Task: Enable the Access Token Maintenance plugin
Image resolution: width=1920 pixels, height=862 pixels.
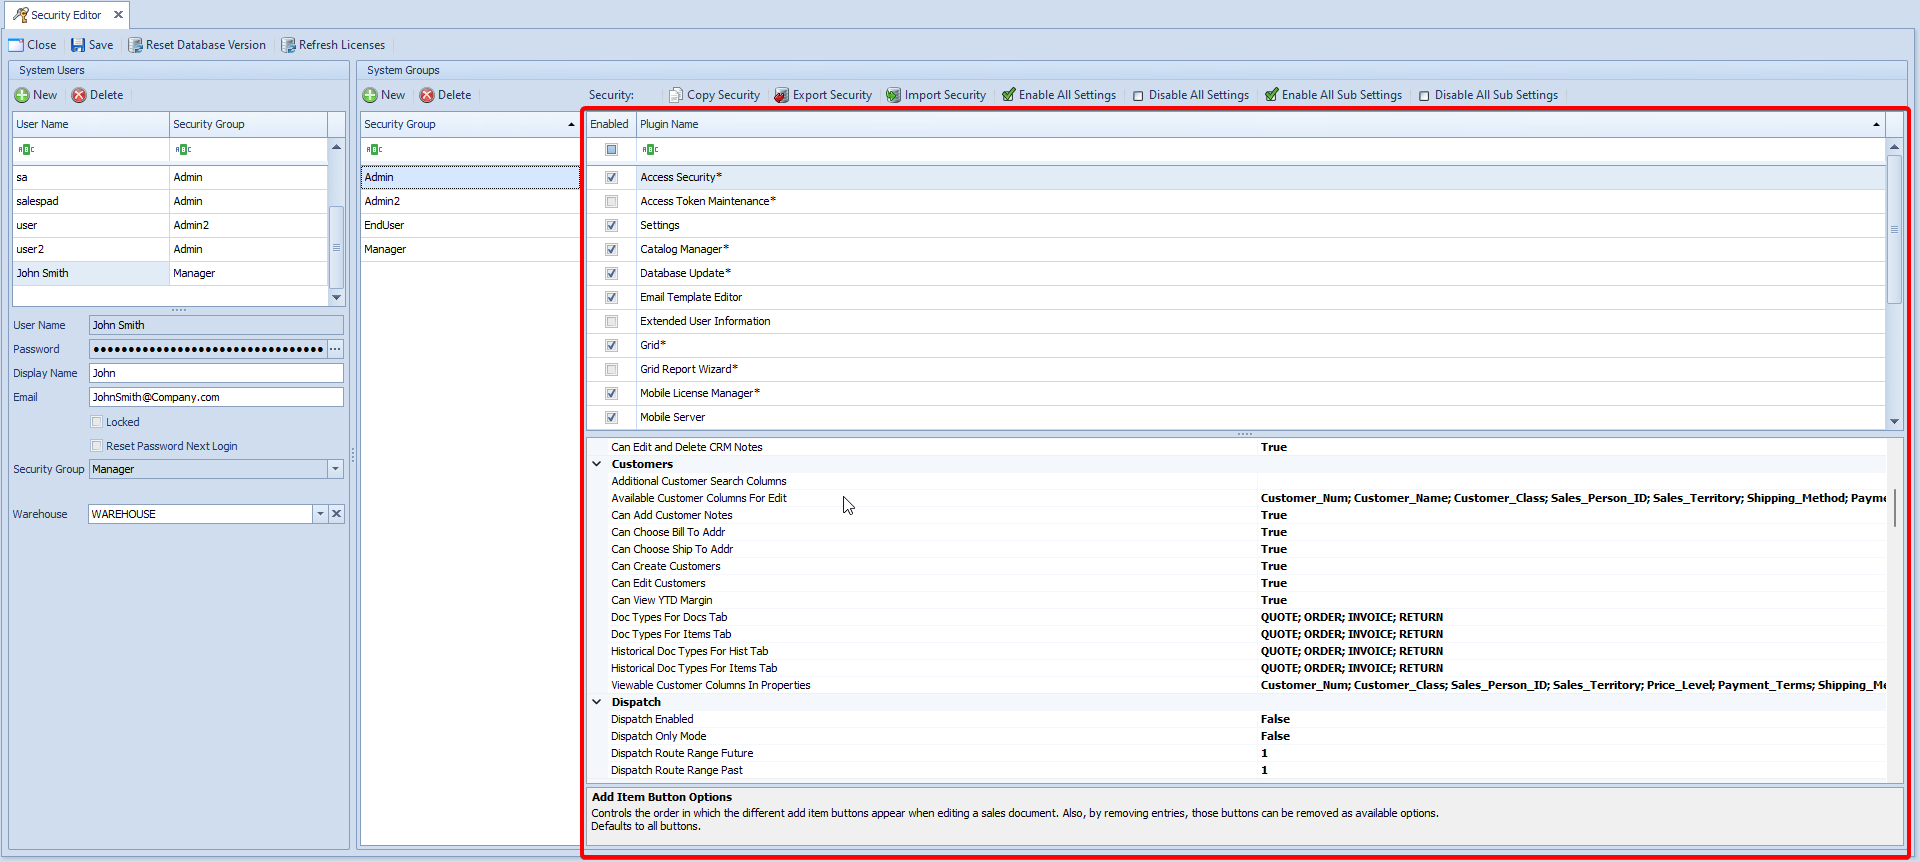Action: (x=612, y=202)
